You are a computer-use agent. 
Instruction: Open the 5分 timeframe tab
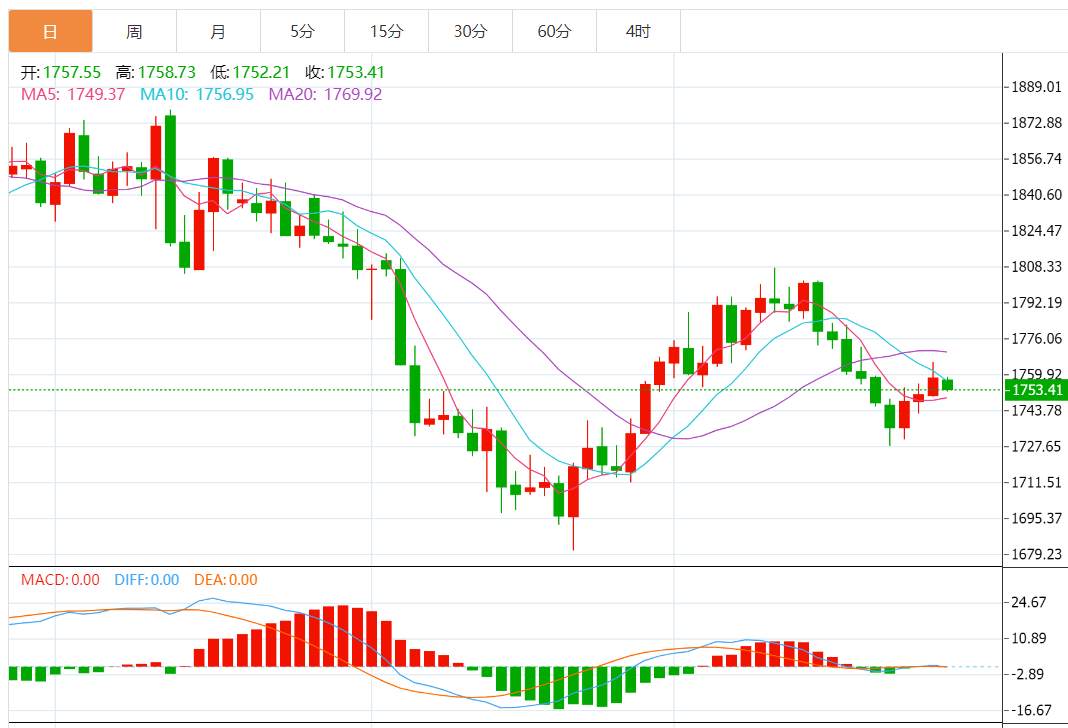point(302,31)
